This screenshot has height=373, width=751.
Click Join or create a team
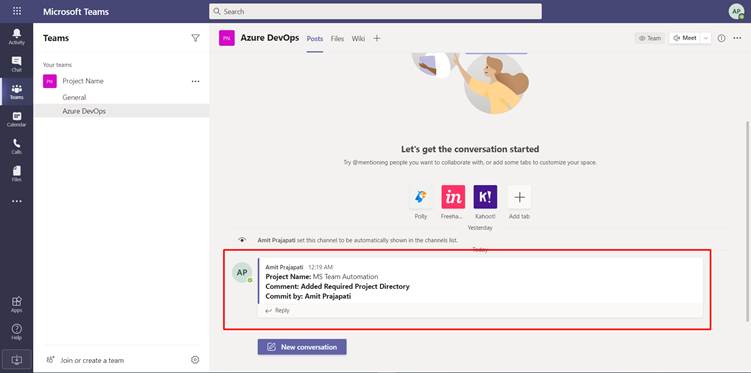pyautogui.click(x=85, y=360)
